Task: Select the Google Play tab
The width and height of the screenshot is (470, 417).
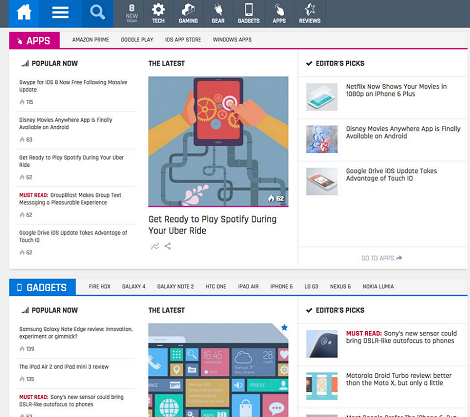Action: pyautogui.click(x=137, y=40)
